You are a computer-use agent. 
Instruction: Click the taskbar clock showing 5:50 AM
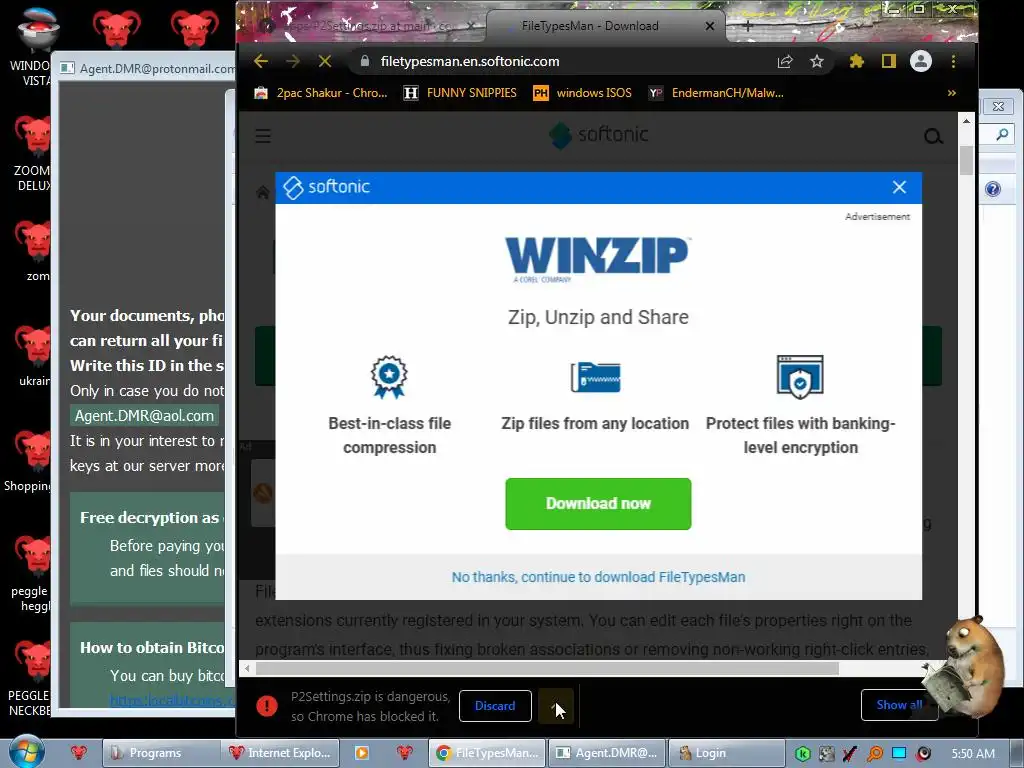[x=972, y=754]
